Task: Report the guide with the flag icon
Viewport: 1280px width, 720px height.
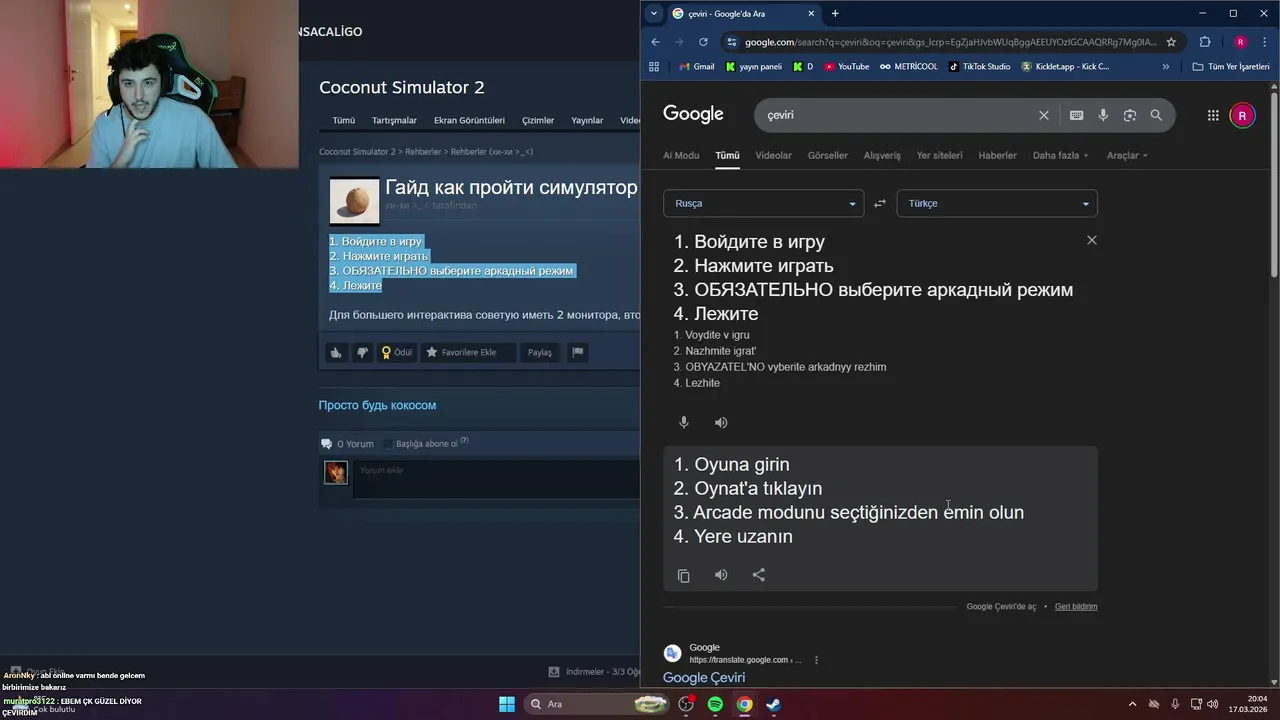Action: coord(577,352)
